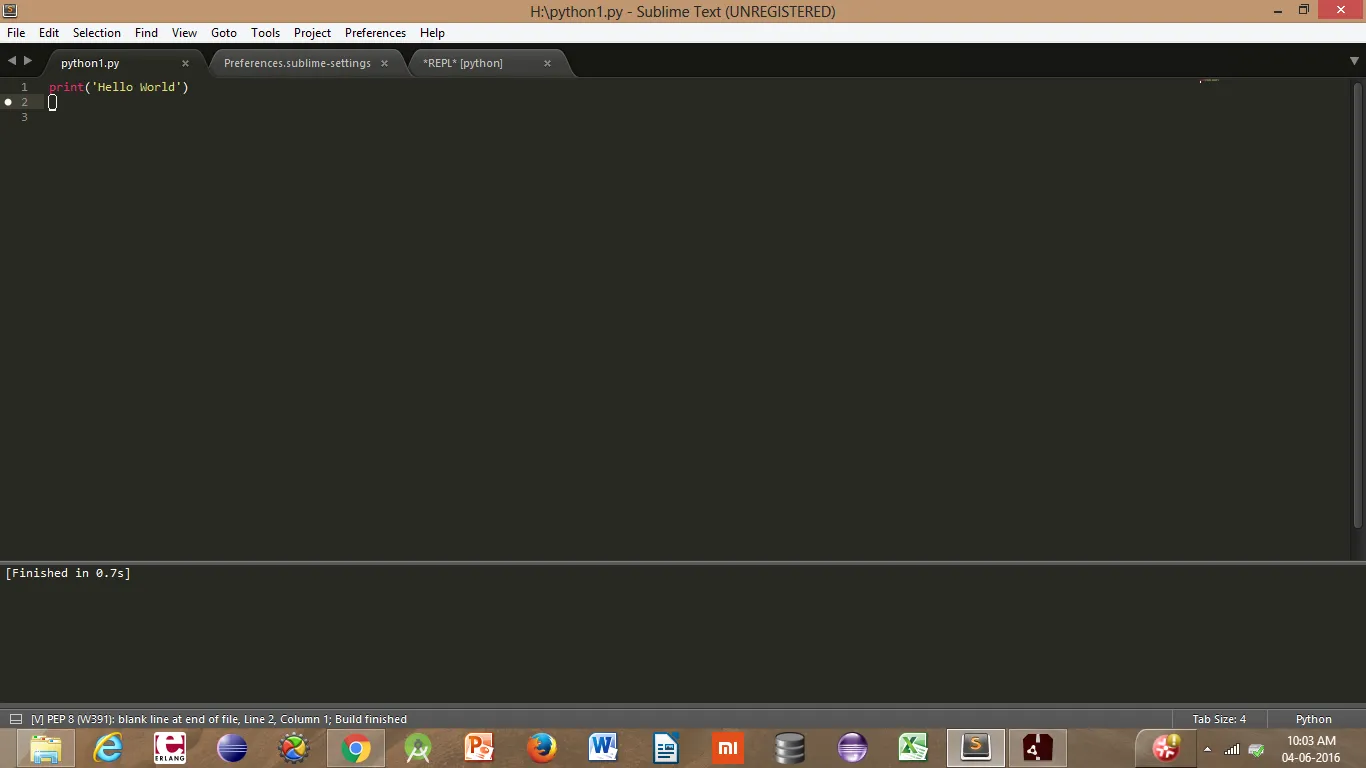The width and height of the screenshot is (1366, 768).
Task: Change indentation via Tab Size: 4
Action: 1219,719
